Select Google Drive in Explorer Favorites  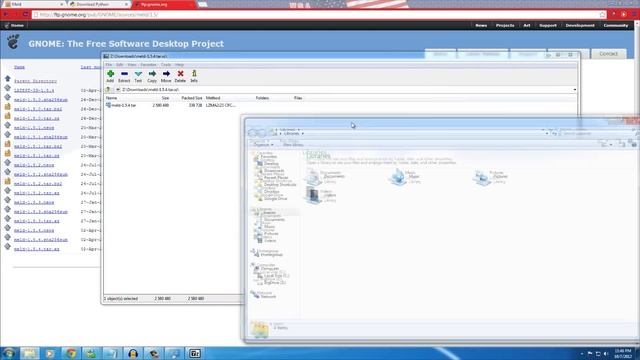(273, 198)
